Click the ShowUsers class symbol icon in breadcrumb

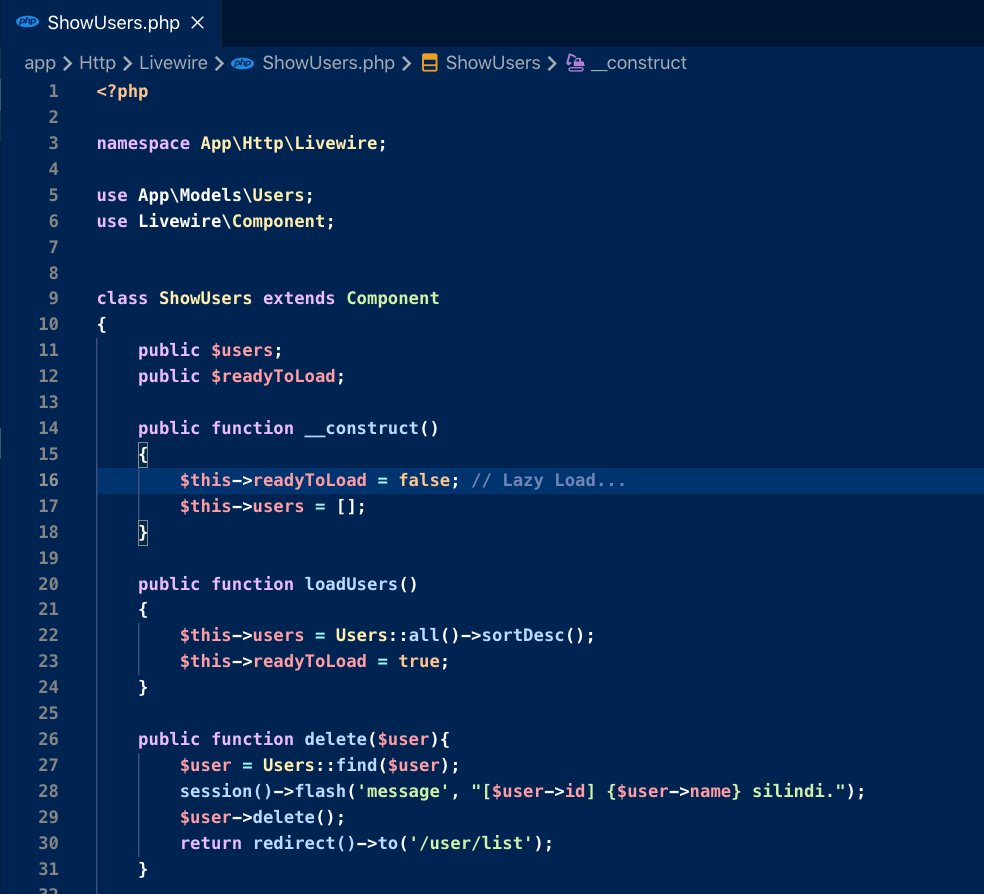(x=429, y=63)
